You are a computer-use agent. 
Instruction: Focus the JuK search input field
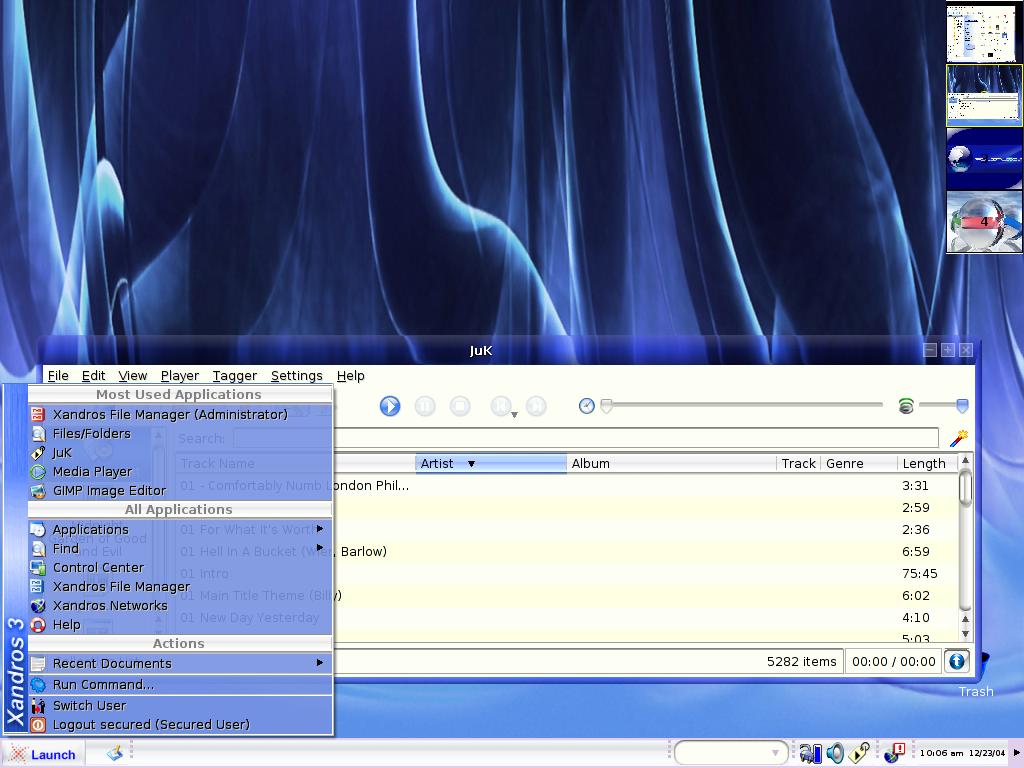coord(586,438)
